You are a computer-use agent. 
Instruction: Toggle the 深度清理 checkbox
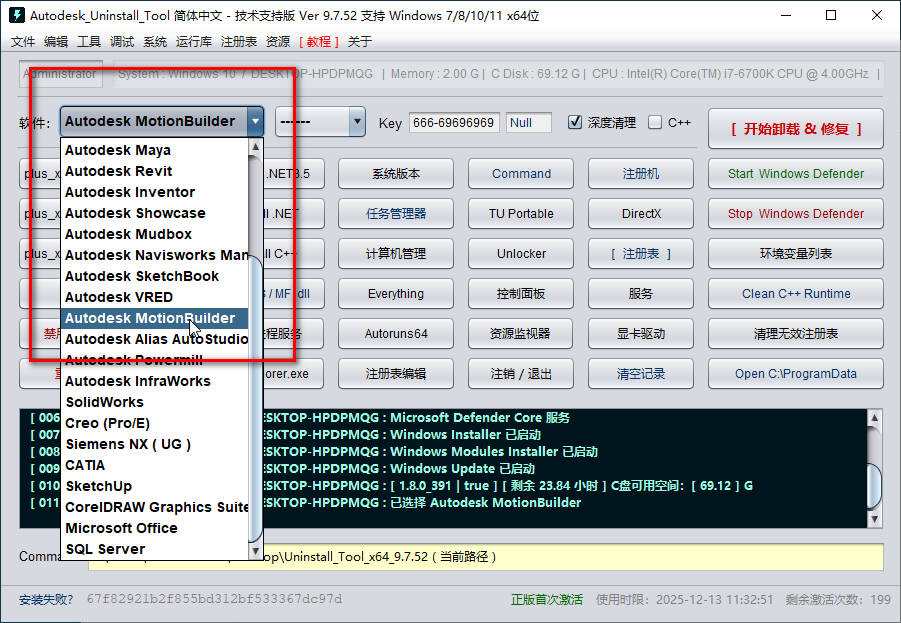[575, 122]
